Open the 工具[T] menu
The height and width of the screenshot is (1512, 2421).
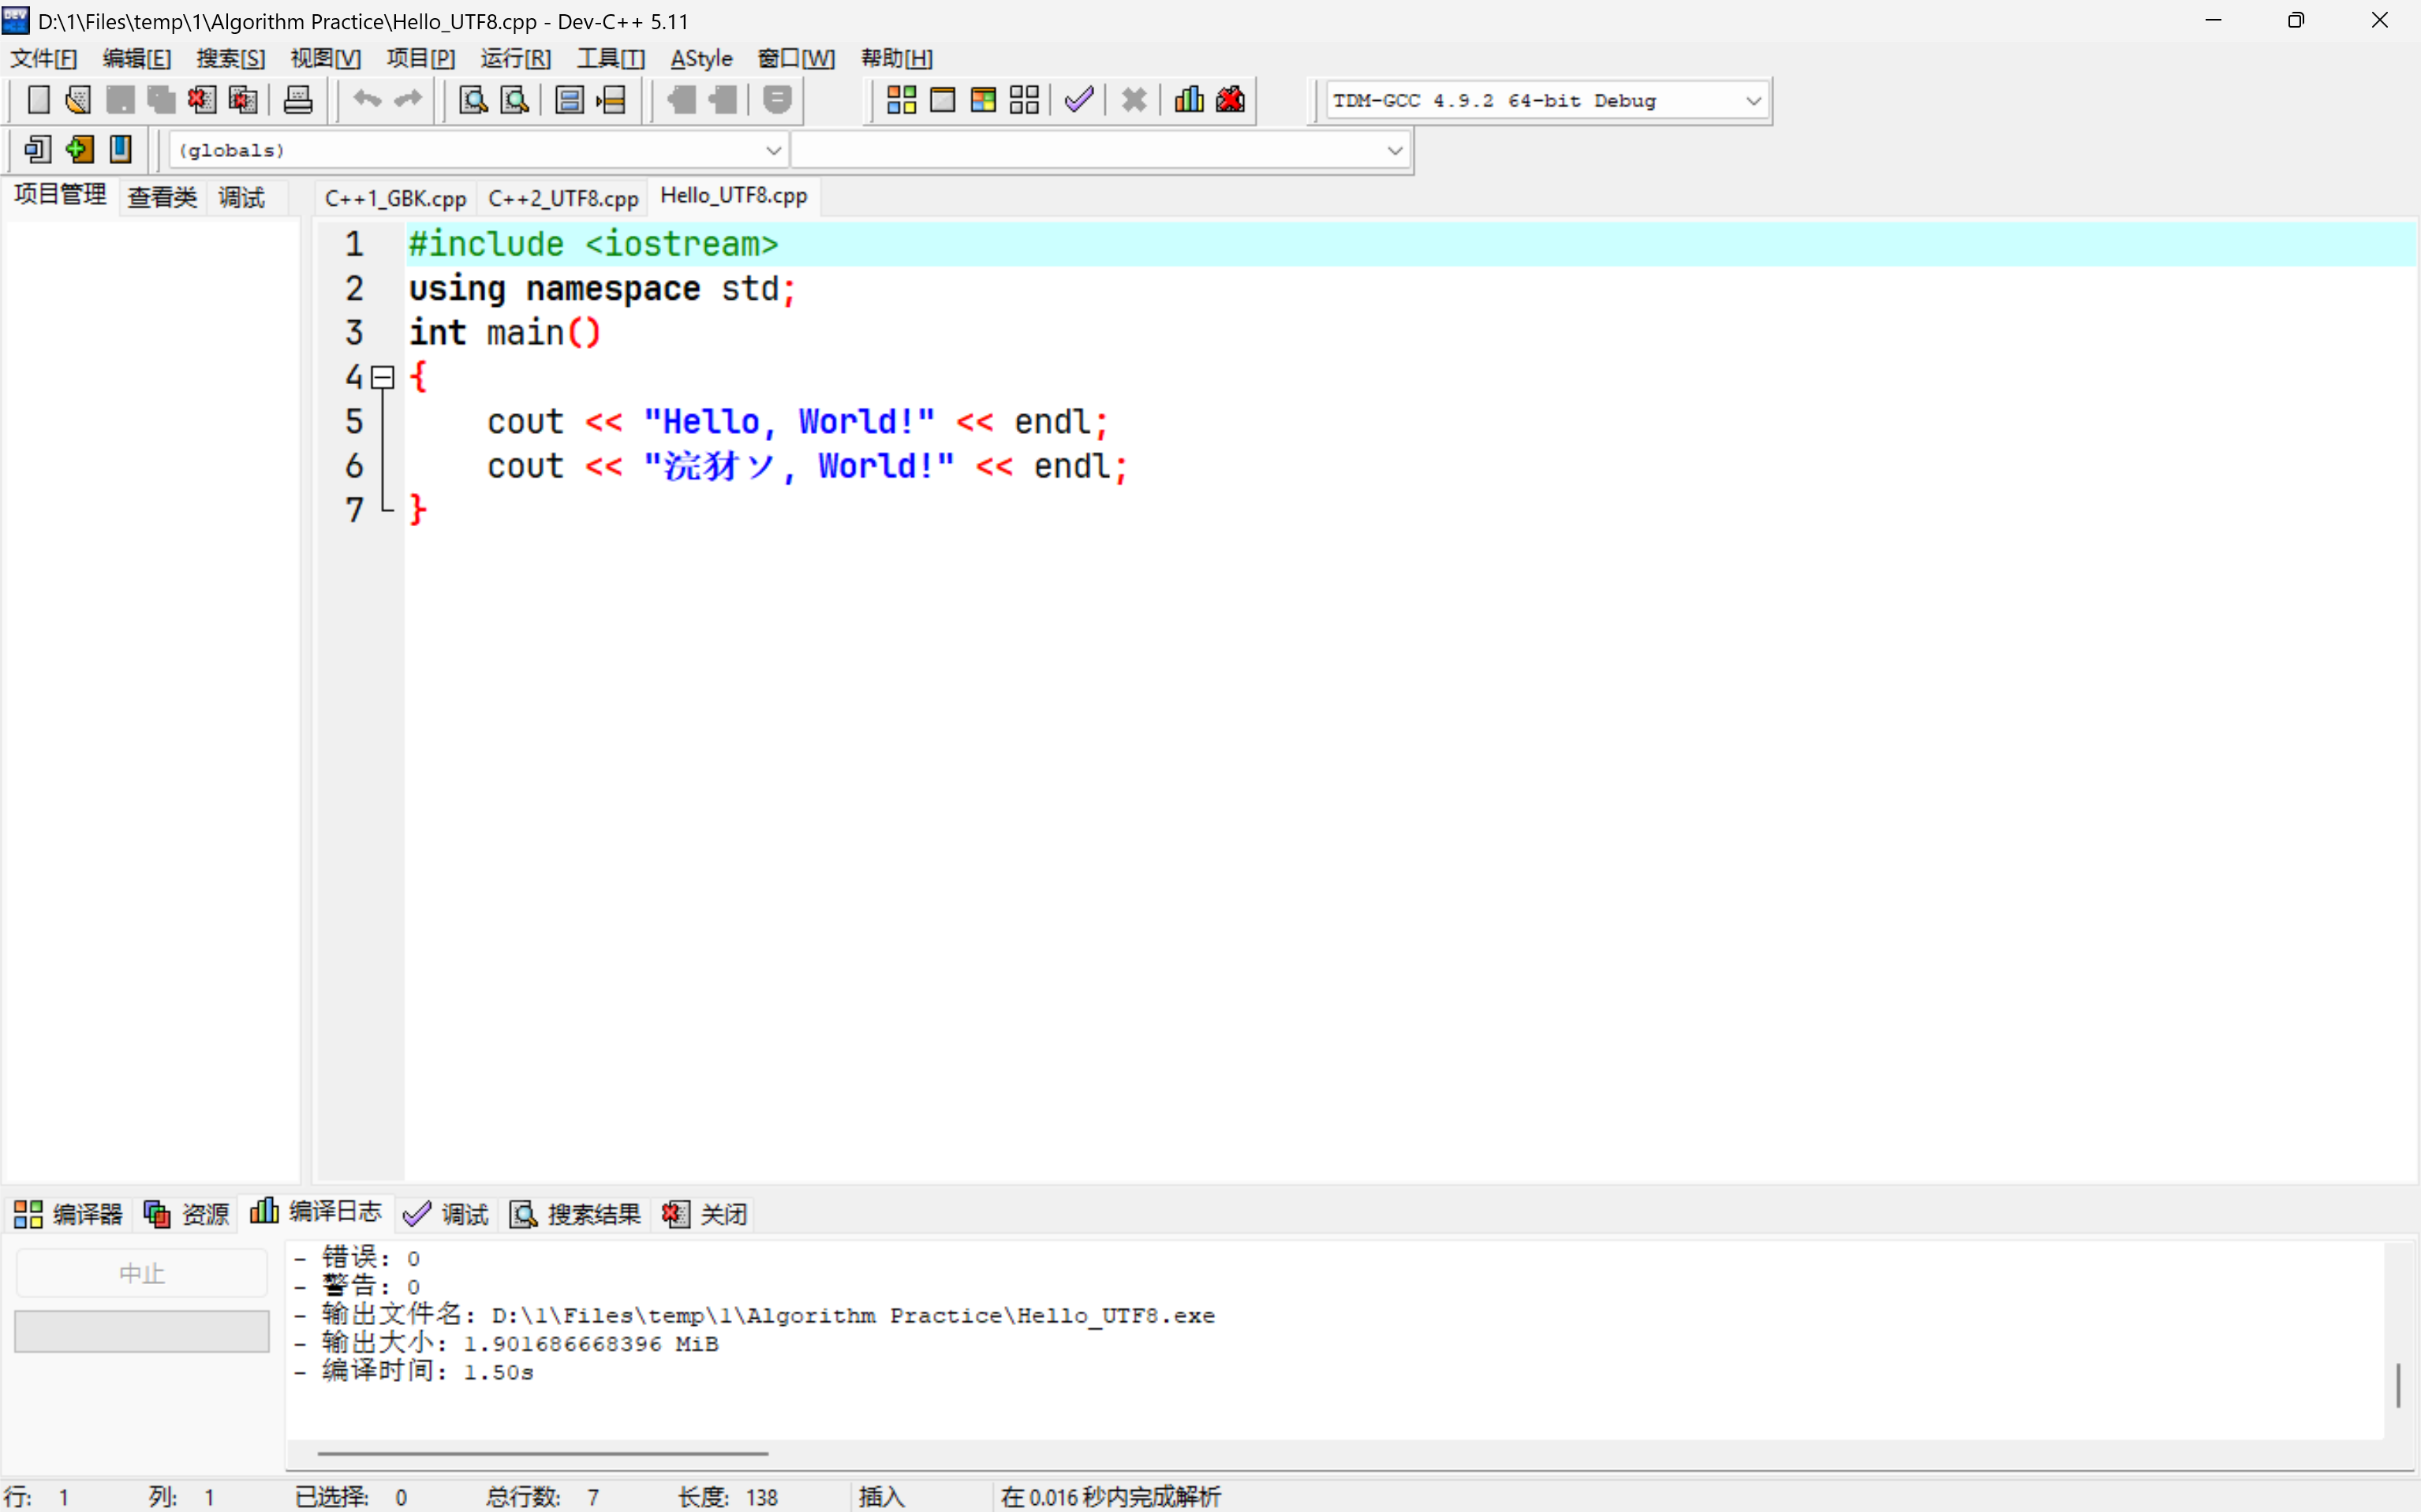click(x=611, y=58)
